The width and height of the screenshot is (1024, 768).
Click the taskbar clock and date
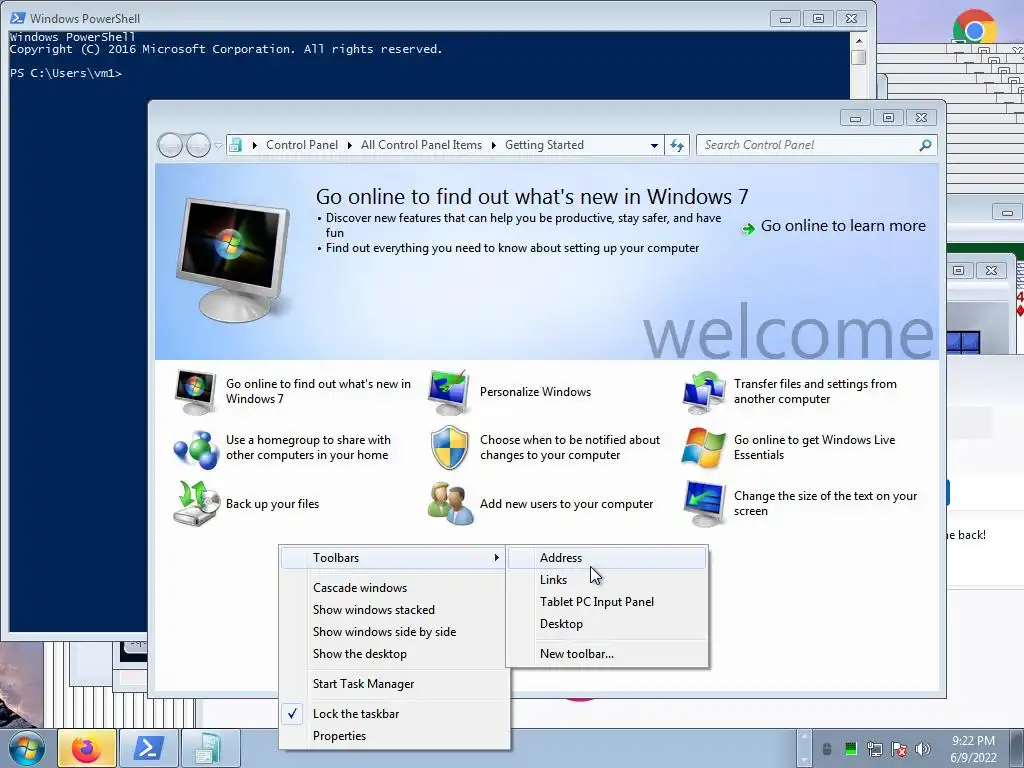tap(973, 749)
